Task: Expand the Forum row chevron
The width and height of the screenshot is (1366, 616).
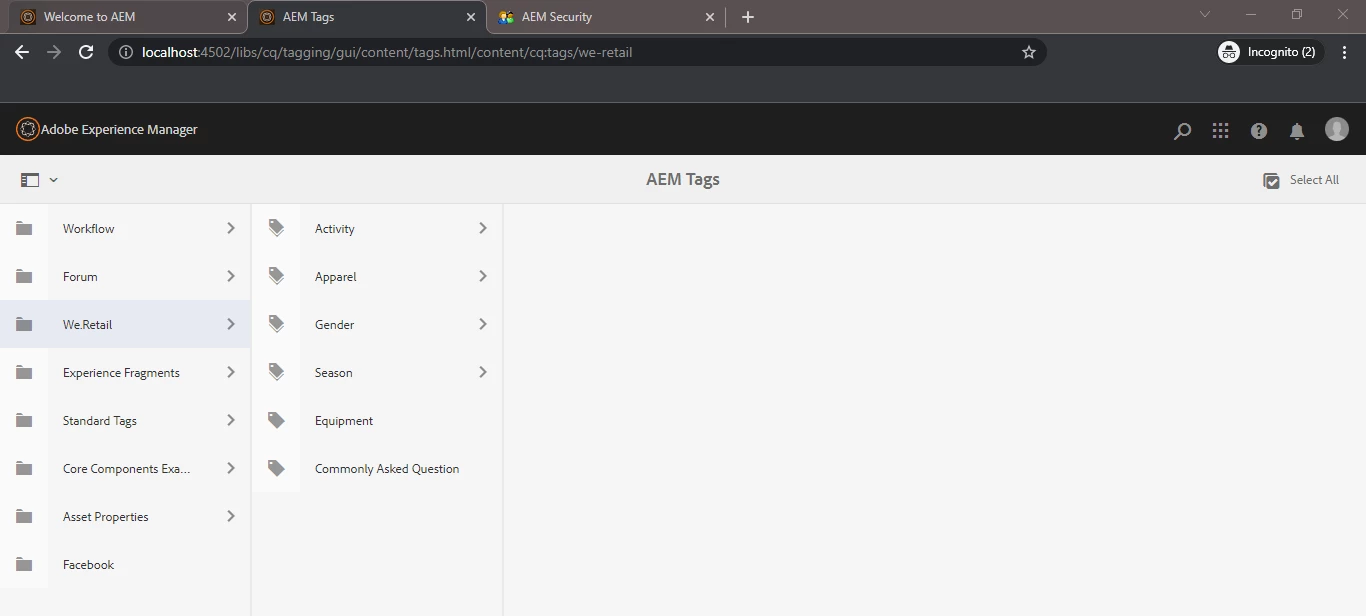Action: click(x=231, y=276)
